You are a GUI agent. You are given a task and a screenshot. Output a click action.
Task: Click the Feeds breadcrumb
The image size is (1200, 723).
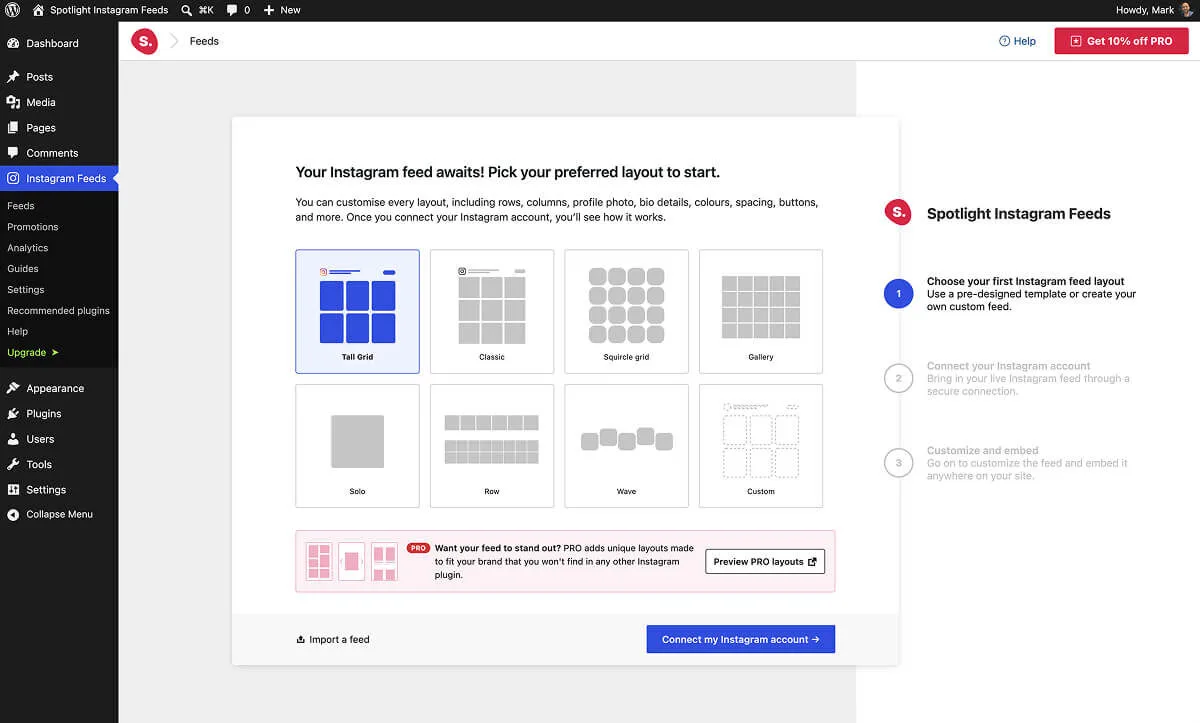tap(204, 41)
